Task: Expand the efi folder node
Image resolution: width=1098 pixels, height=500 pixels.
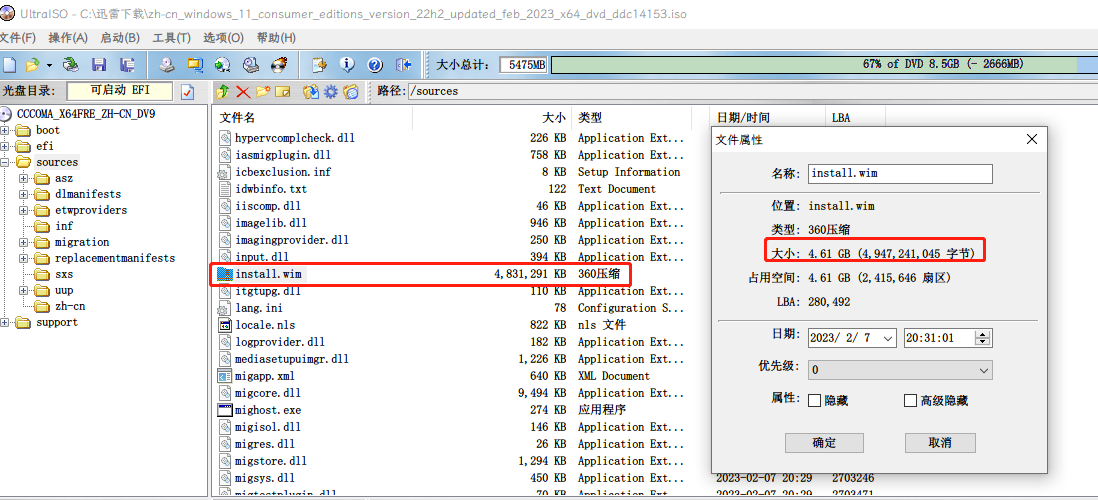Action: coord(5,146)
